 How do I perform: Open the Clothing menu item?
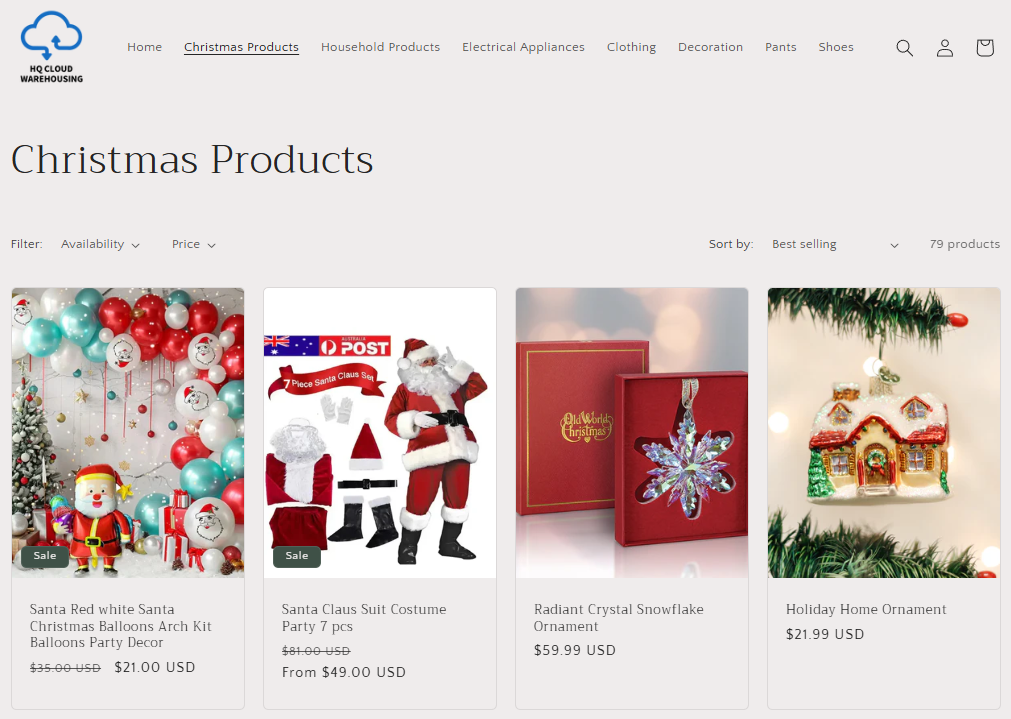[631, 47]
